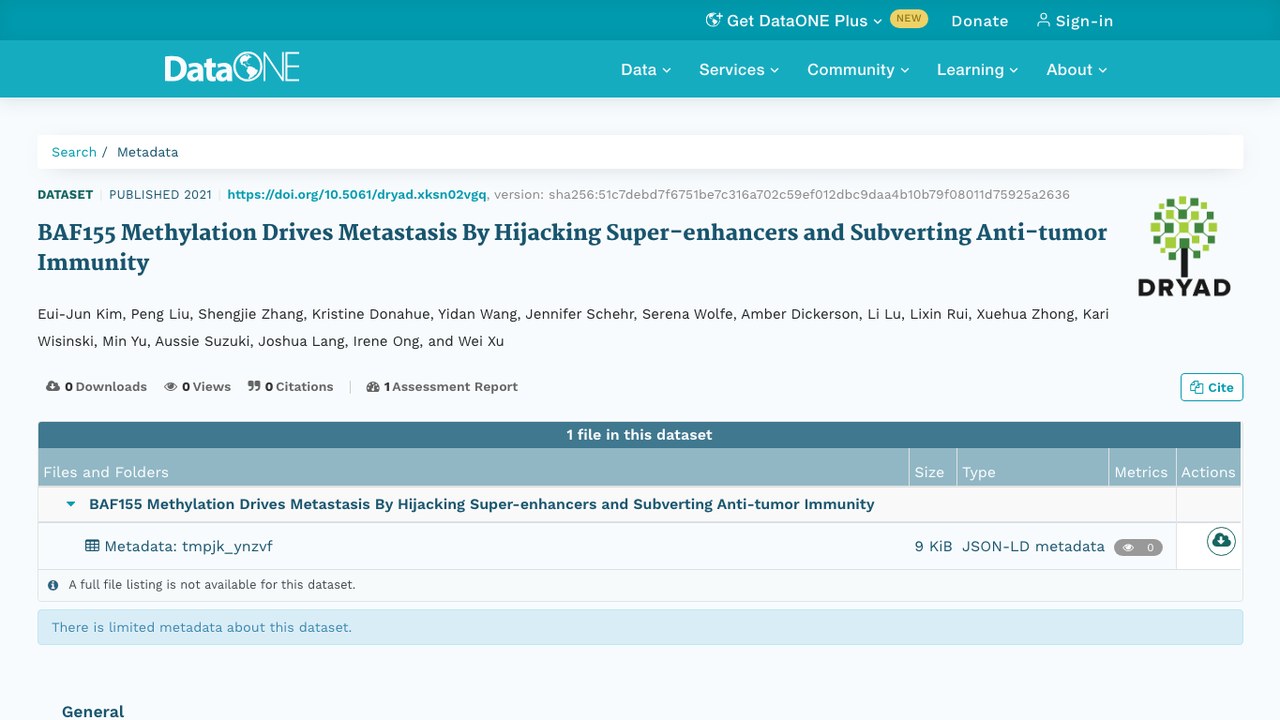Click Metadata: tmpjk_ynzvf file name
Screen dimensions: 1280x720
[x=188, y=546]
